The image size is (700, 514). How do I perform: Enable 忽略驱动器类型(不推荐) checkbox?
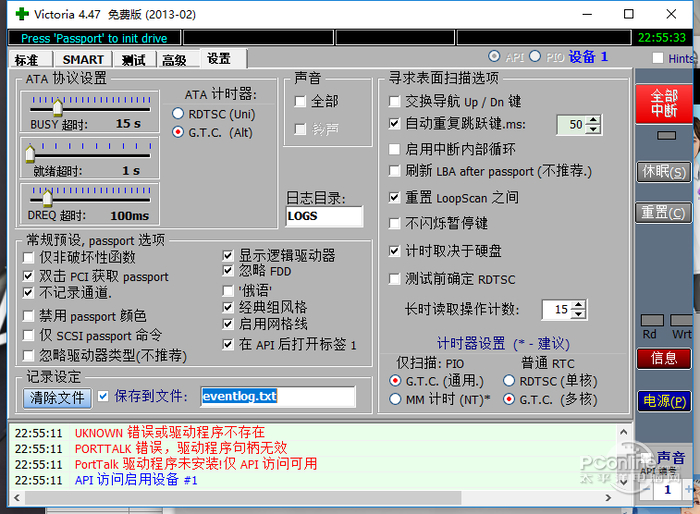[x=29, y=355]
